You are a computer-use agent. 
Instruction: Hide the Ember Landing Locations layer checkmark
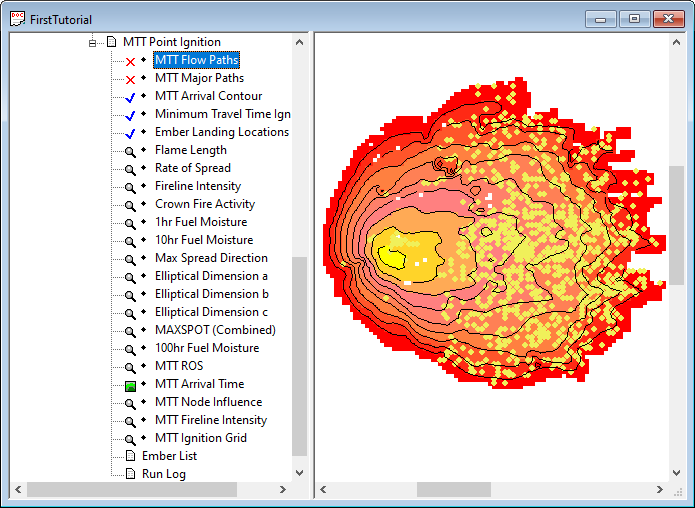tap(130, 133)
